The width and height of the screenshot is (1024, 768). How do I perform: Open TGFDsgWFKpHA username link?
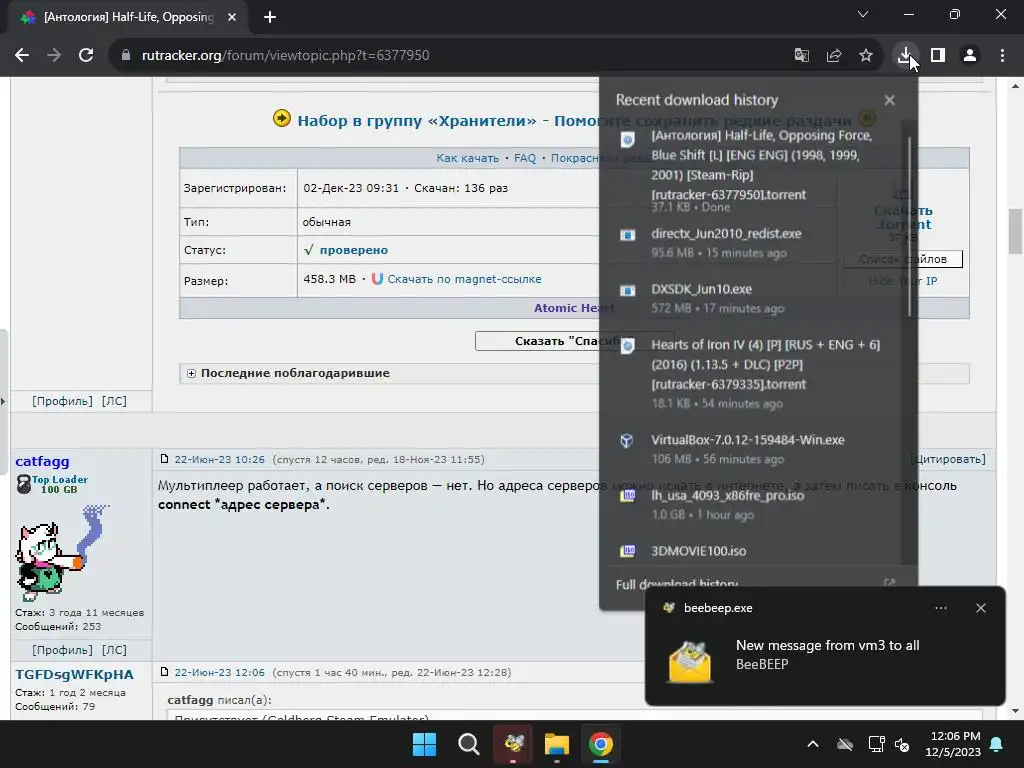[x=74, y=674]
